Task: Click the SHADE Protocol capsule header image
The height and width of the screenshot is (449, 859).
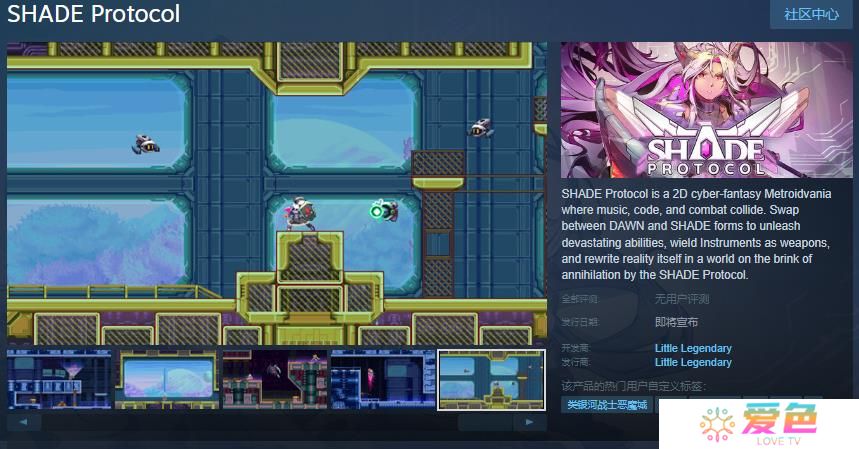Action: point(707,110)
